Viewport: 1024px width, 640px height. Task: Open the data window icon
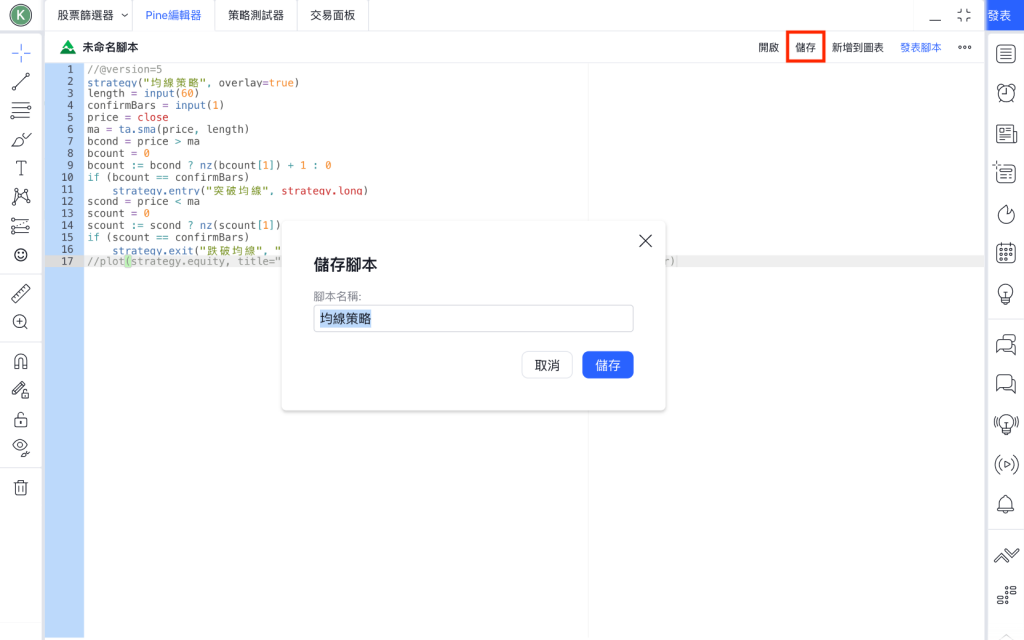(x=1006, y=173)
